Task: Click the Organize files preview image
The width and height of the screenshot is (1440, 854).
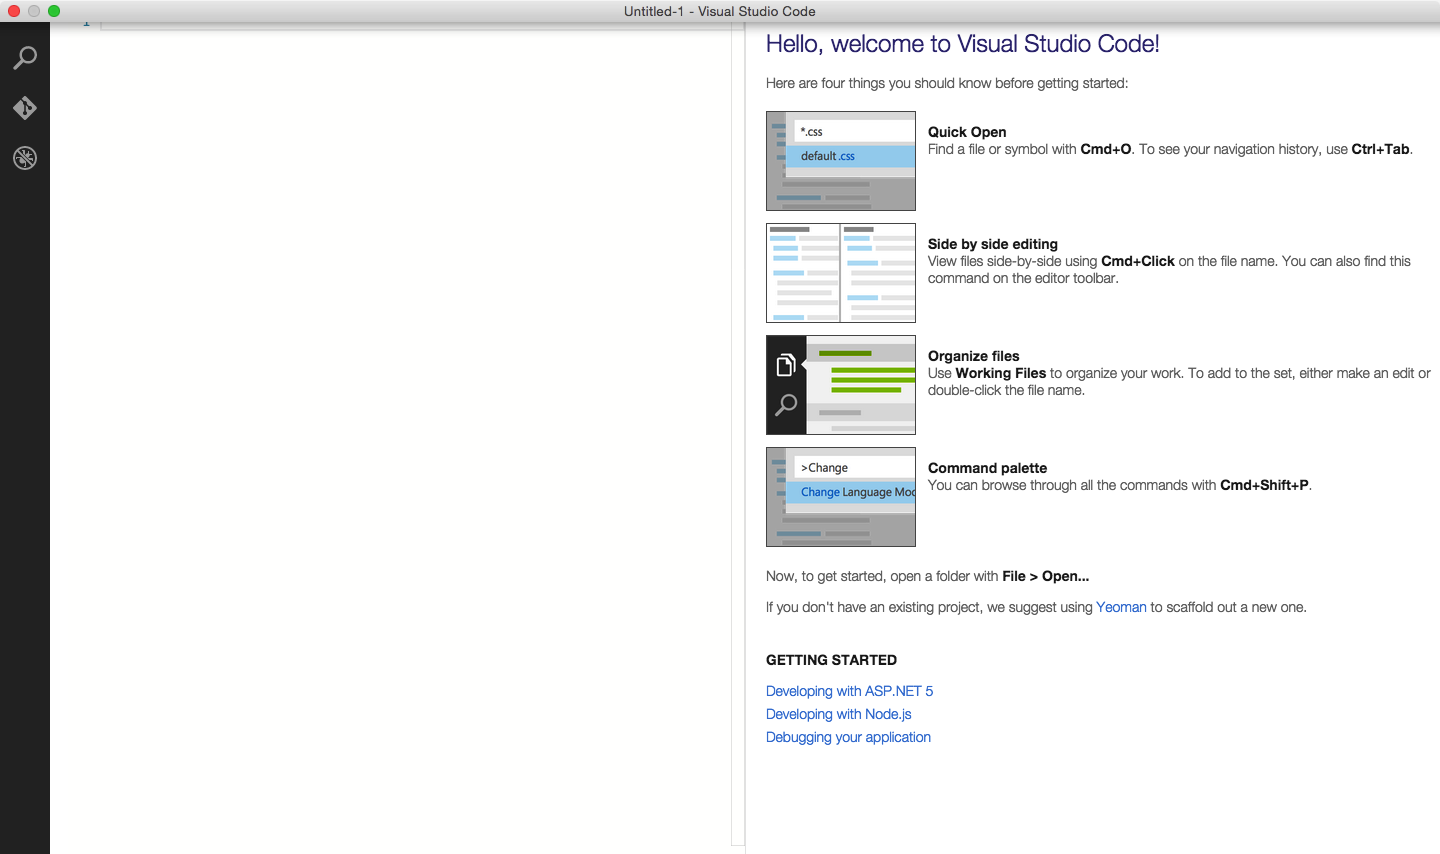Action: point(840,385)
